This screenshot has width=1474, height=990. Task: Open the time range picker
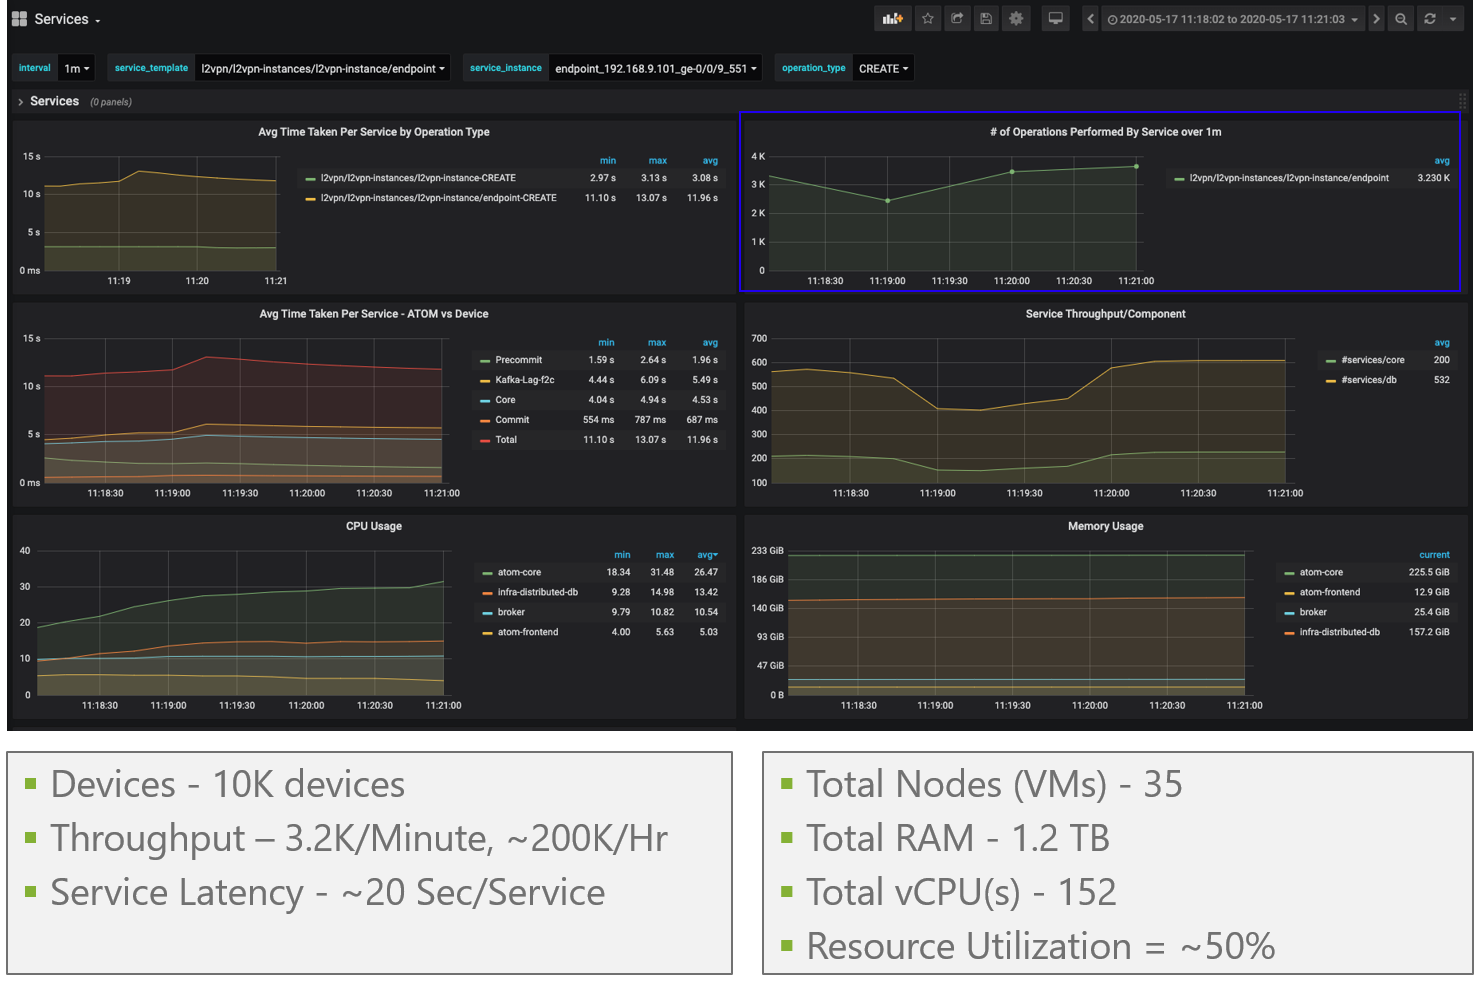coord(1233,19)
